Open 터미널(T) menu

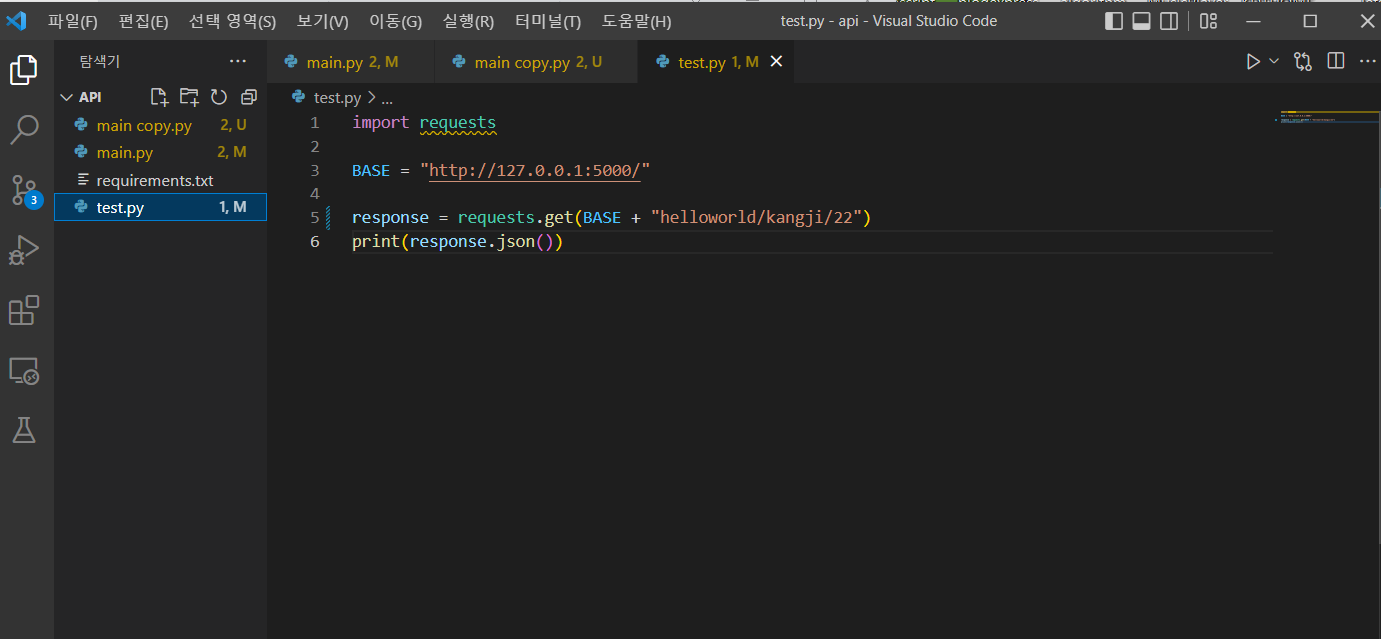tap(548, 21)
